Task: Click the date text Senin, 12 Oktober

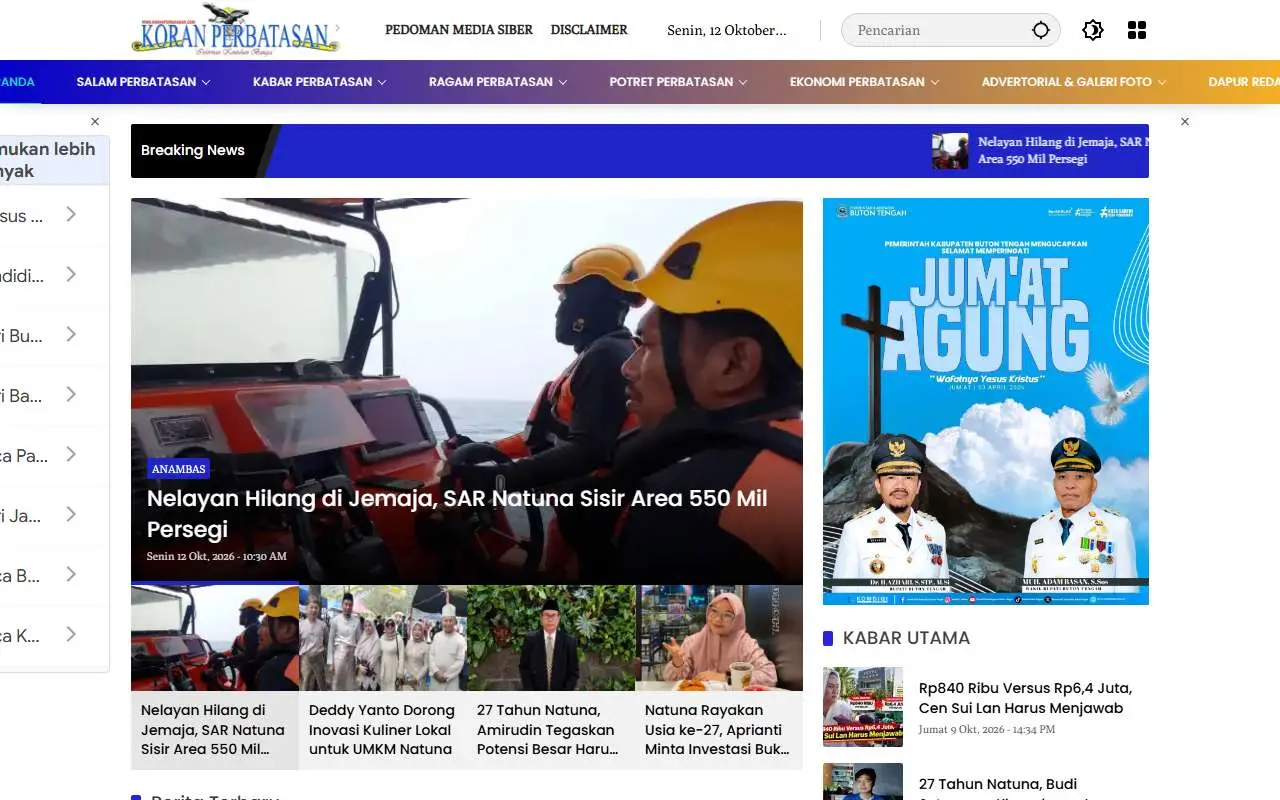Action: [x=727, y=30]
